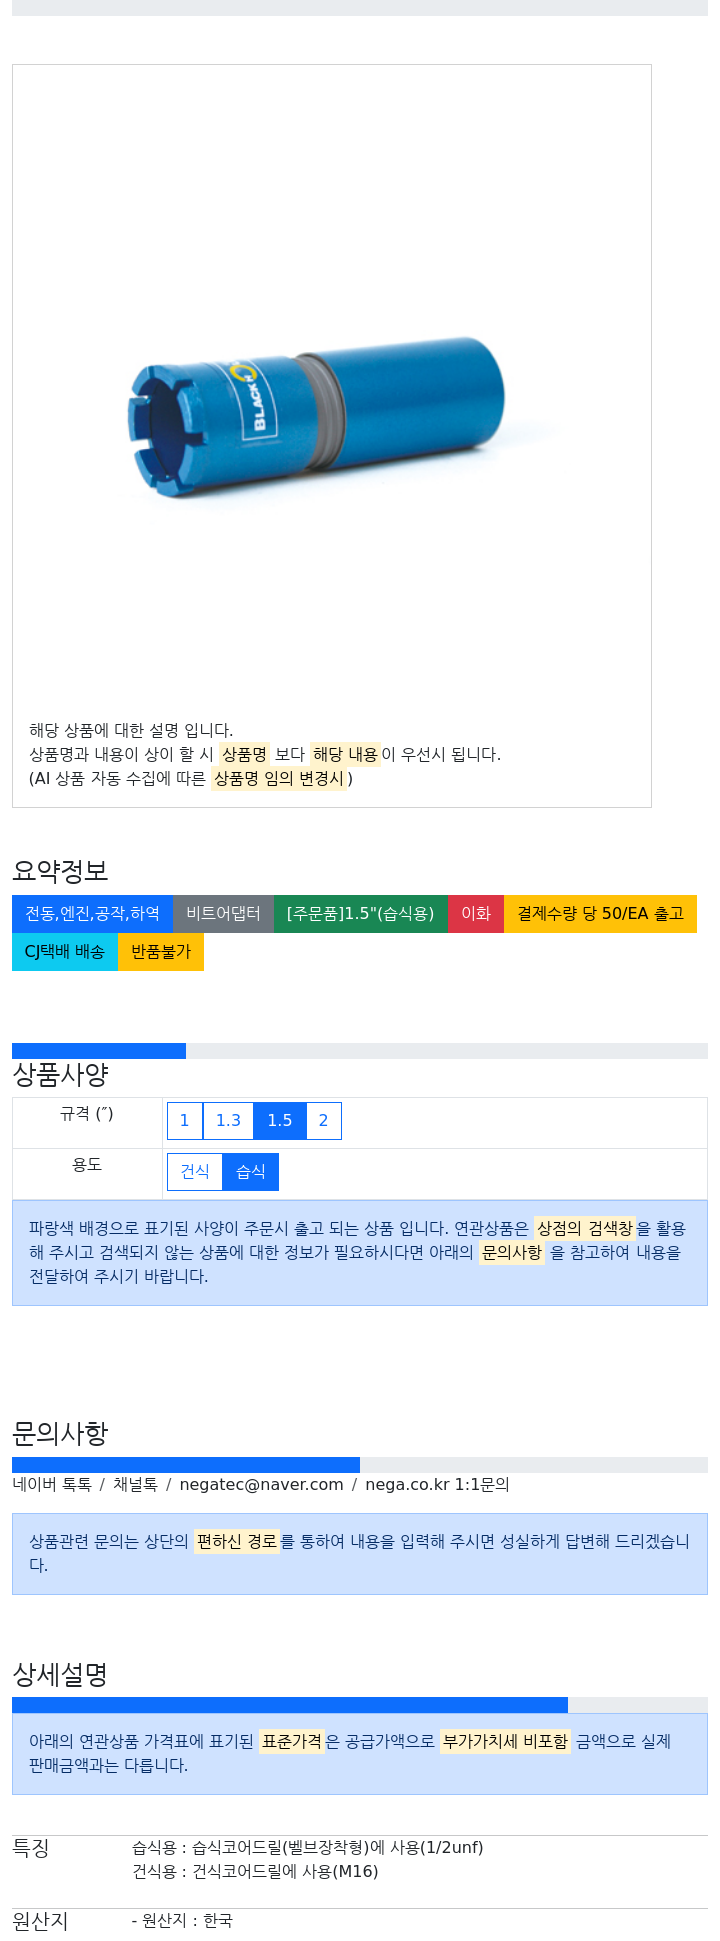Click the negatec@naver.com email link
This screenshot has height=1941, width=720.
coord(261,1485)
